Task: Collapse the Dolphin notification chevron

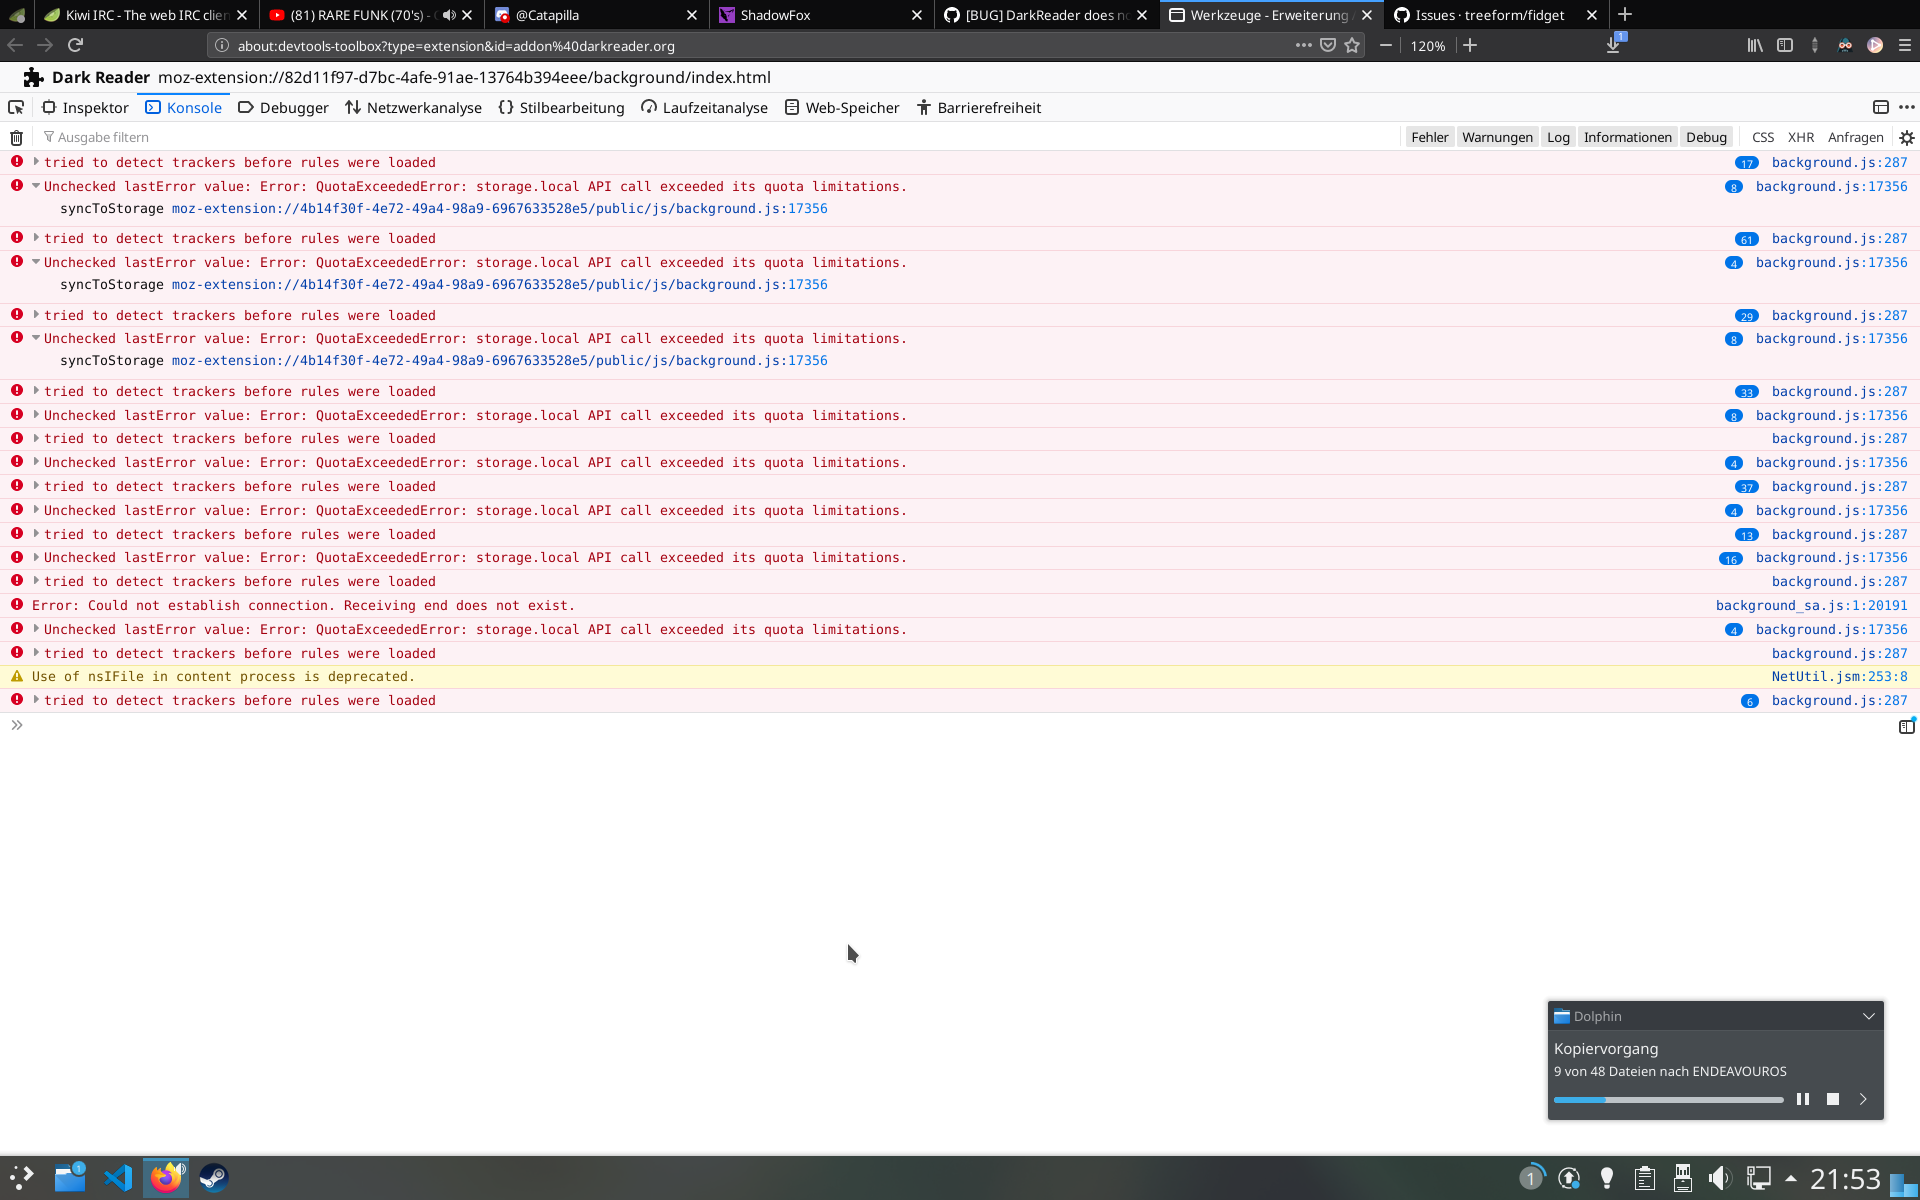Action: tap(1868, 1016)
